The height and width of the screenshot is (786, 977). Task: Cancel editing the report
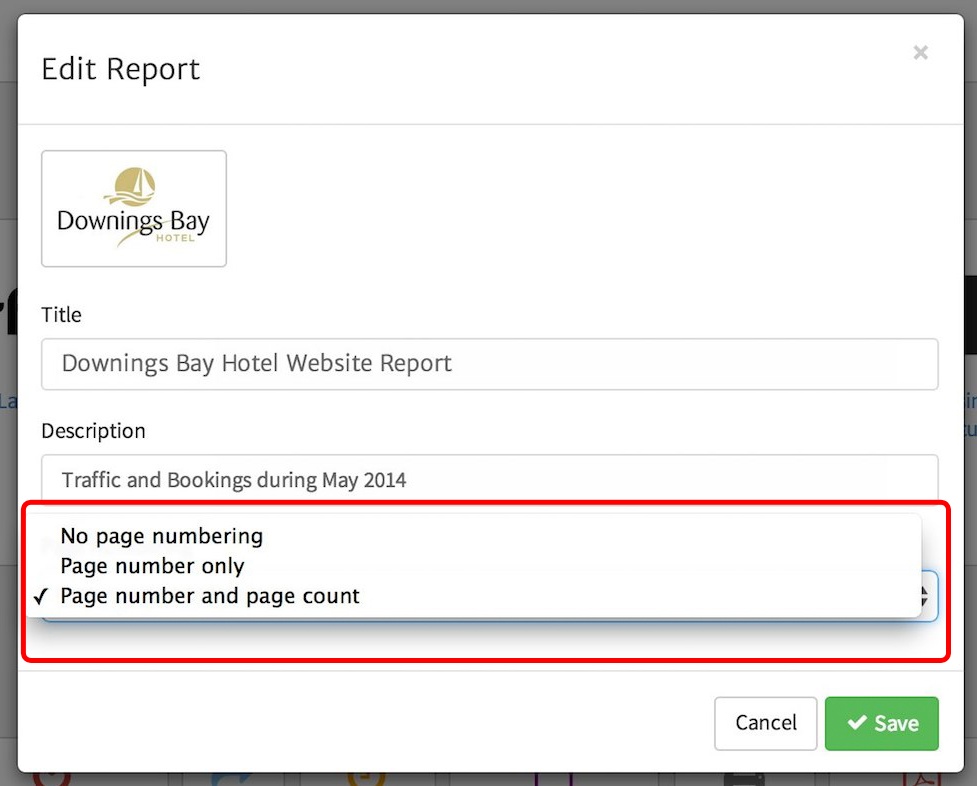click(x=765, y=723)
